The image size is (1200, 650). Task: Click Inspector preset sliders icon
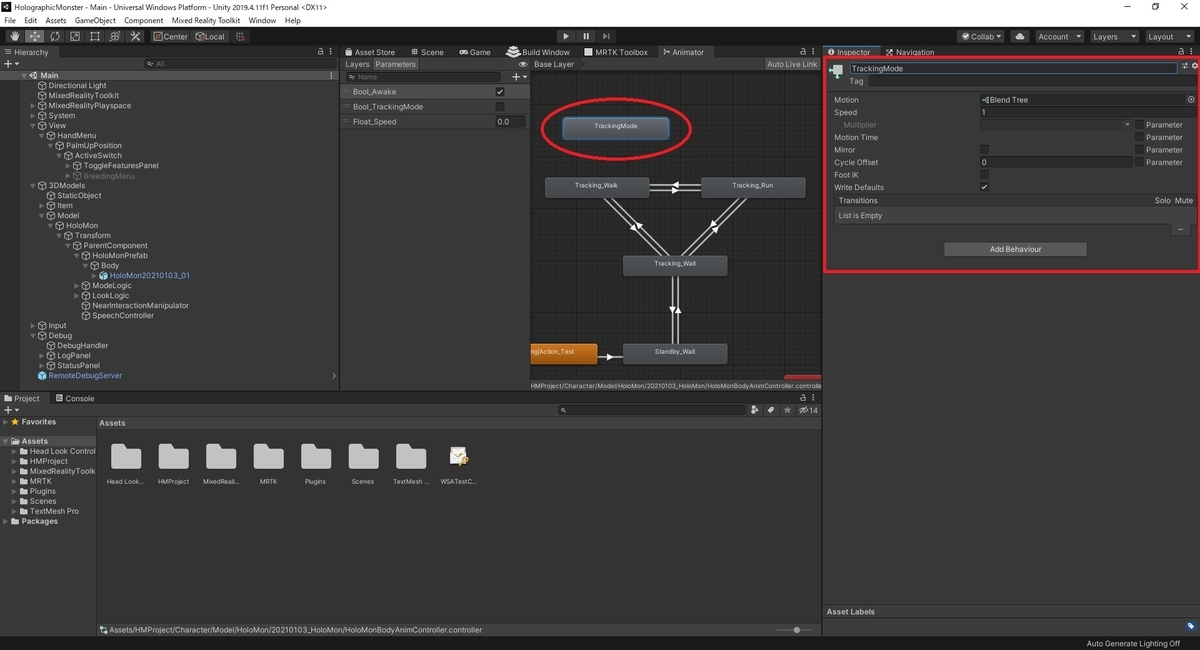1185,67
